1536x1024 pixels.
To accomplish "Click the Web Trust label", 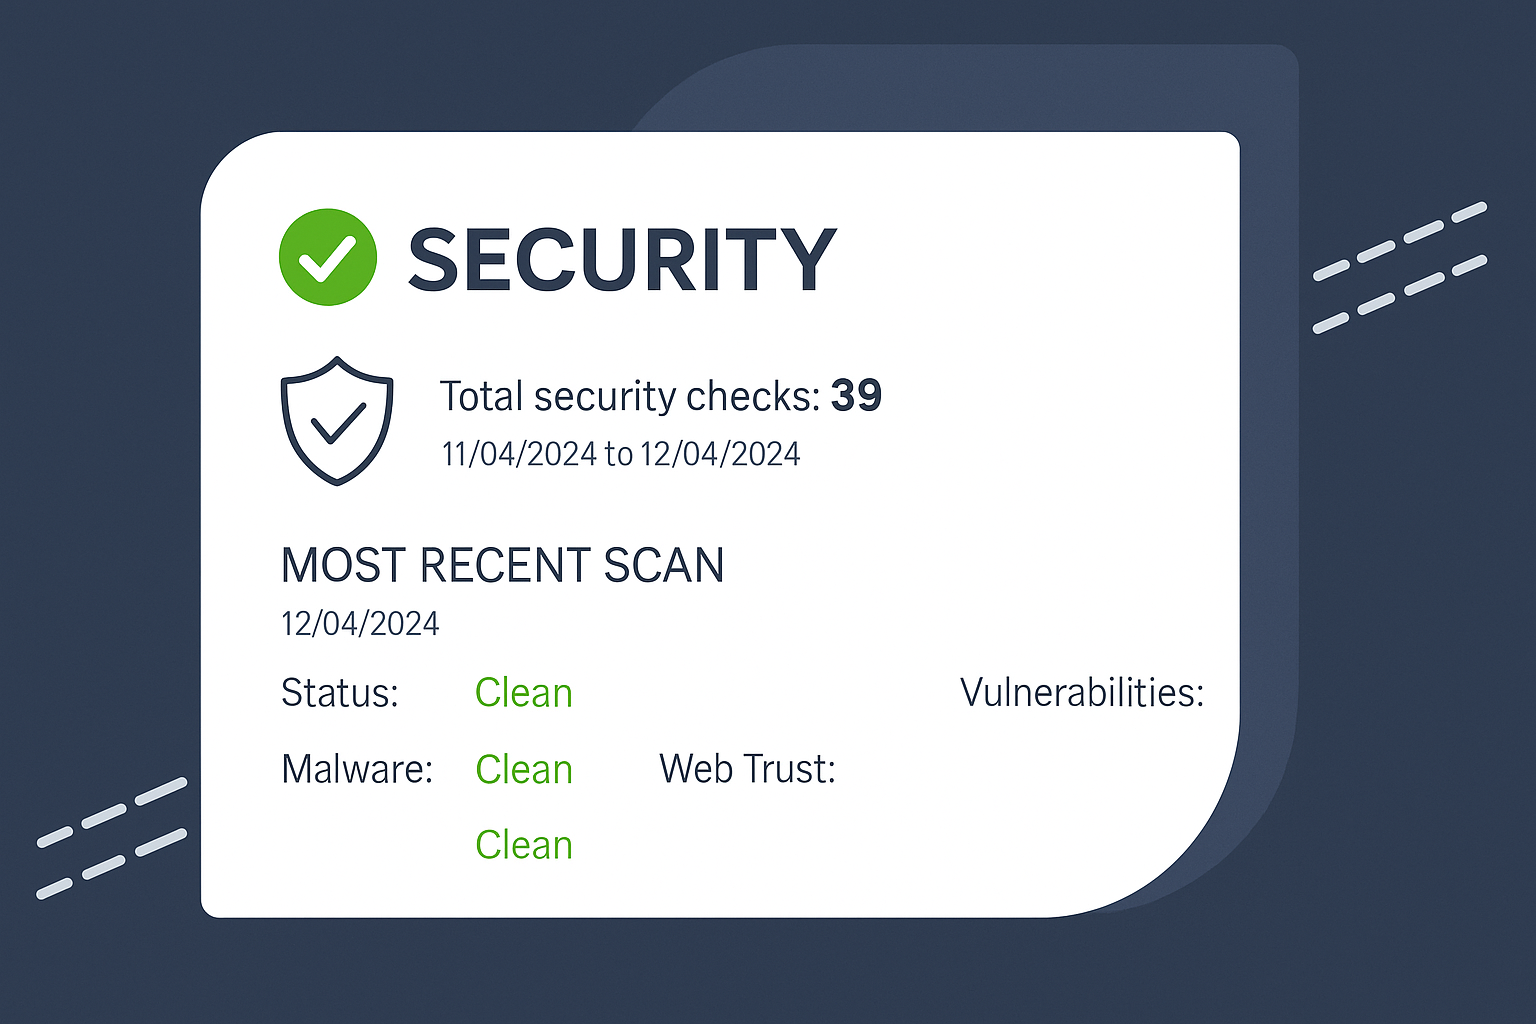I will [x=747, y=770].
